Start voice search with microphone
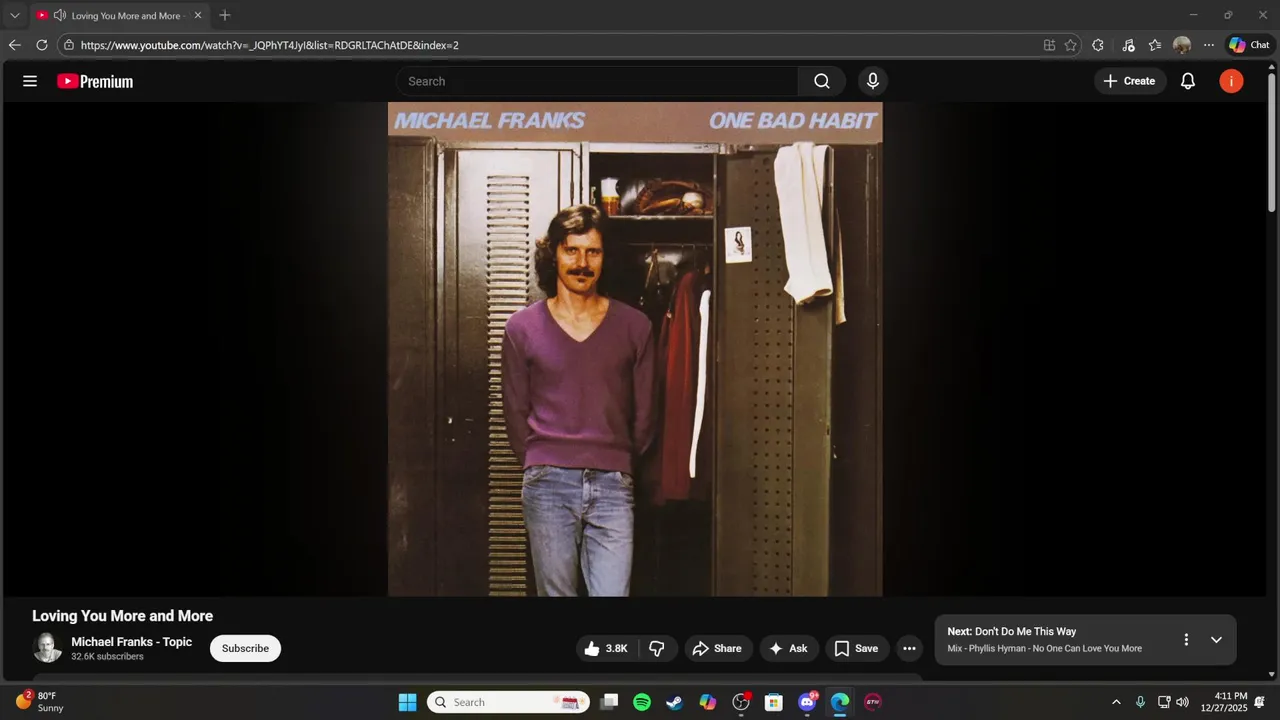Screen dimensions: 1280x720 point(873,81)
